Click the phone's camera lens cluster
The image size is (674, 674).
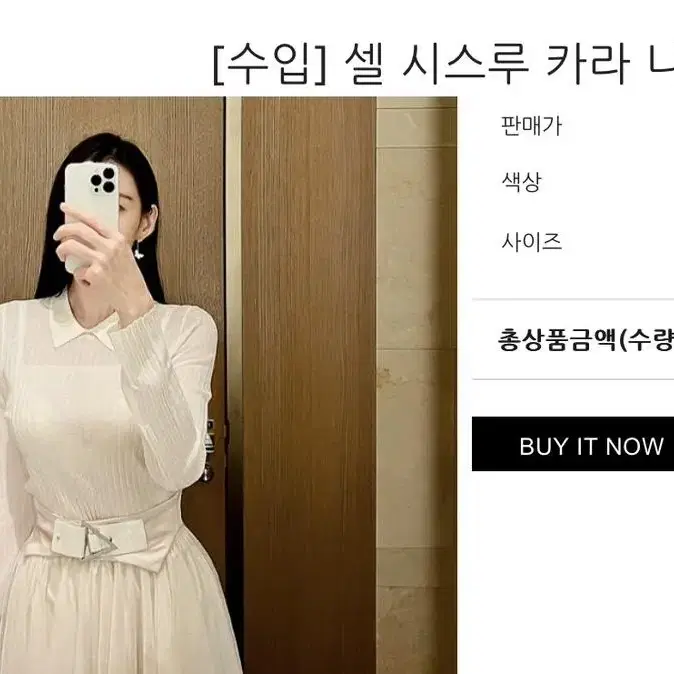pyautogui.click(x=104, y=181)
